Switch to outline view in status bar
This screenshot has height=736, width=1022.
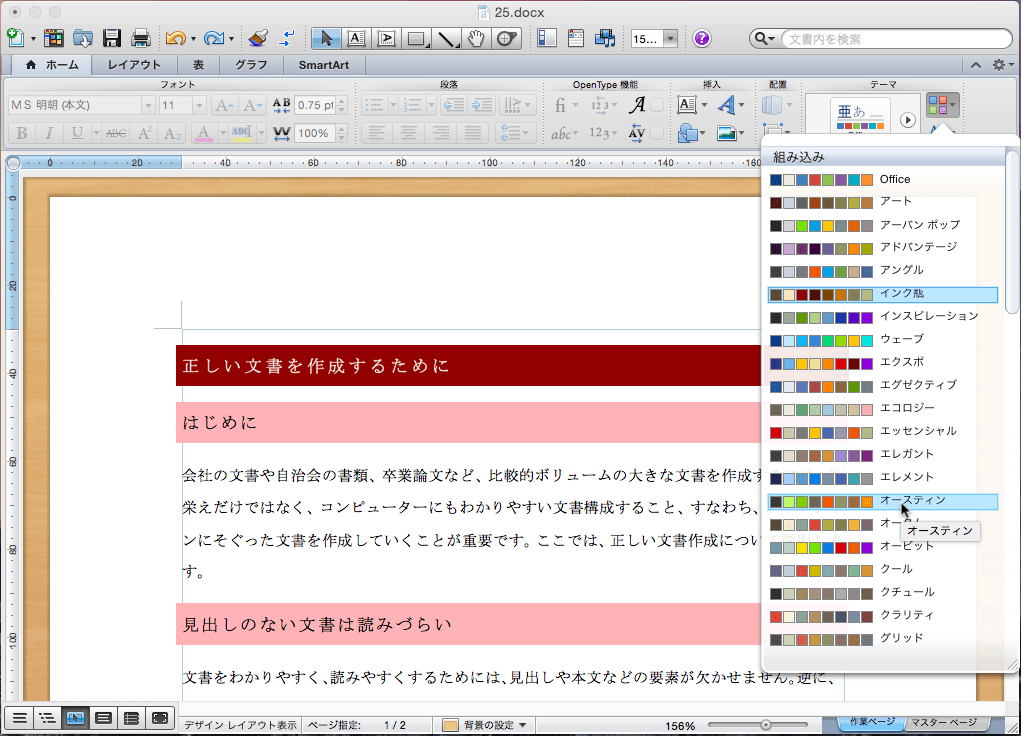pyautogui.click(x=47, y=718)
